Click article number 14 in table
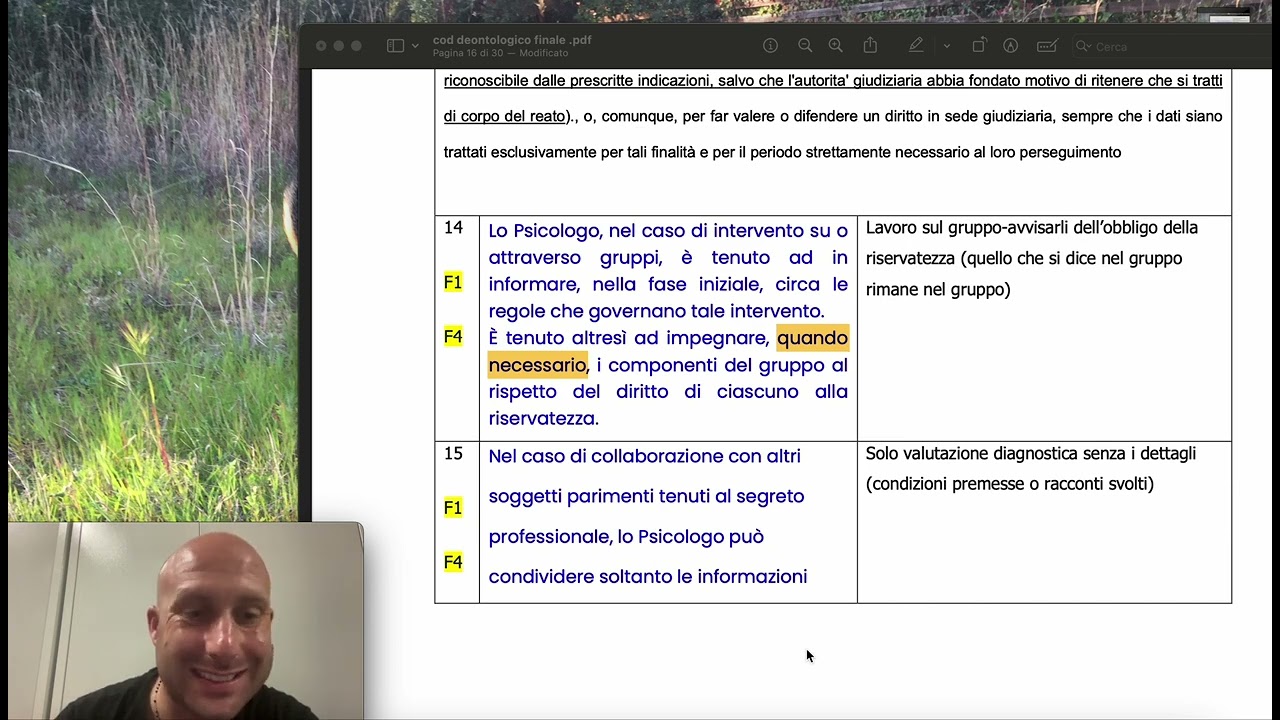This screenshot has width=1280, height=720. pos(453,228)
